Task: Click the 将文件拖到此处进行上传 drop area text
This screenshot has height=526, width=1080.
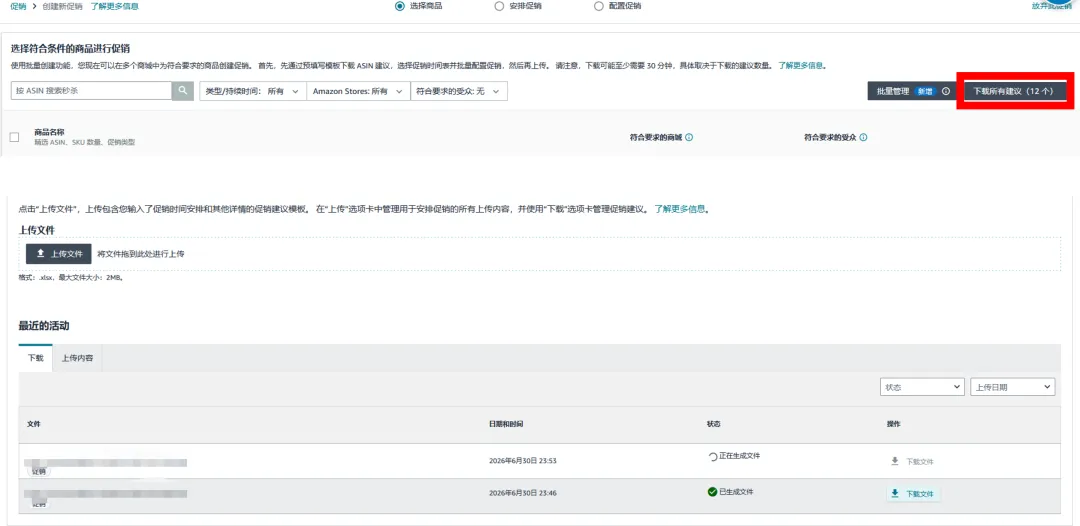Action: 141,253
